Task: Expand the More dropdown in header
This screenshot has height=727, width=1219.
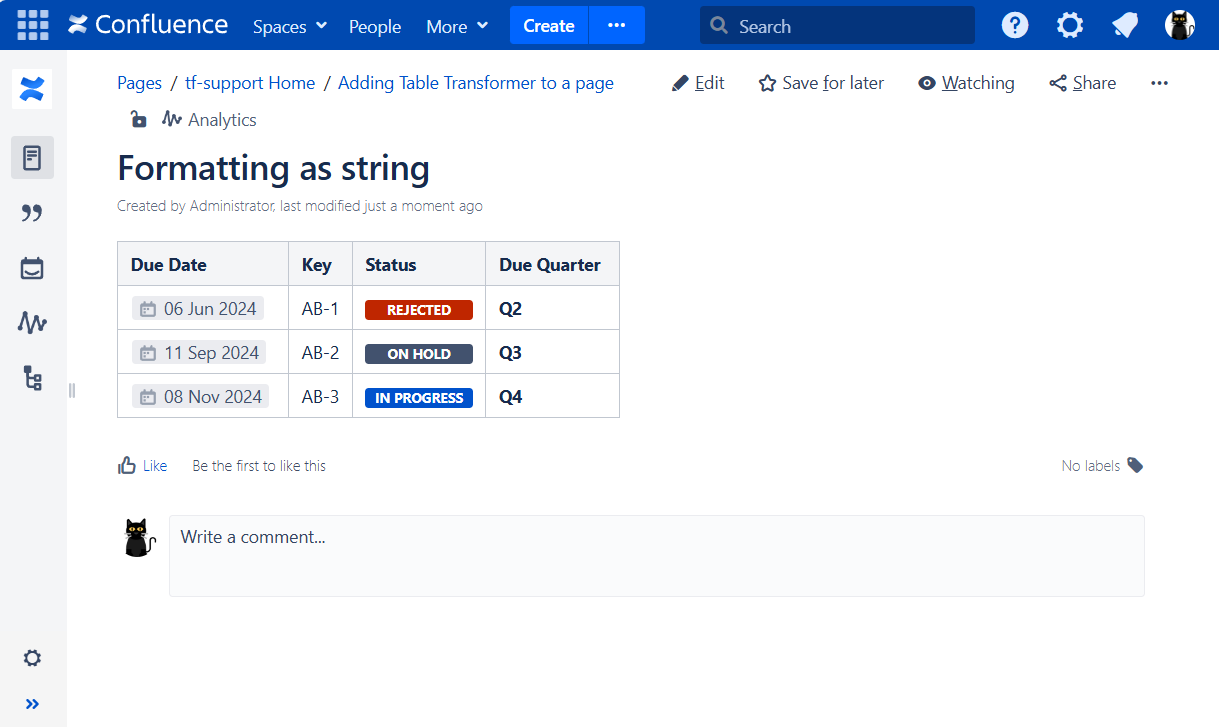Action: [x=457, y=26]
